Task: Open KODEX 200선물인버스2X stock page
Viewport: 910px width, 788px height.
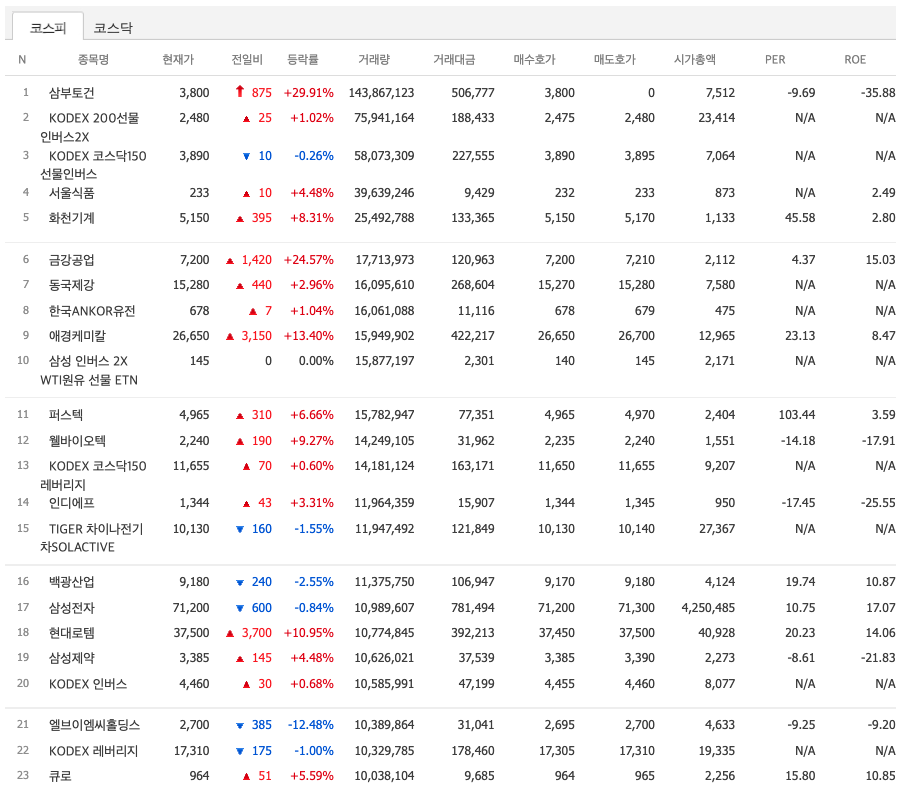Action: pyautogui.click(x=89, y=127)
